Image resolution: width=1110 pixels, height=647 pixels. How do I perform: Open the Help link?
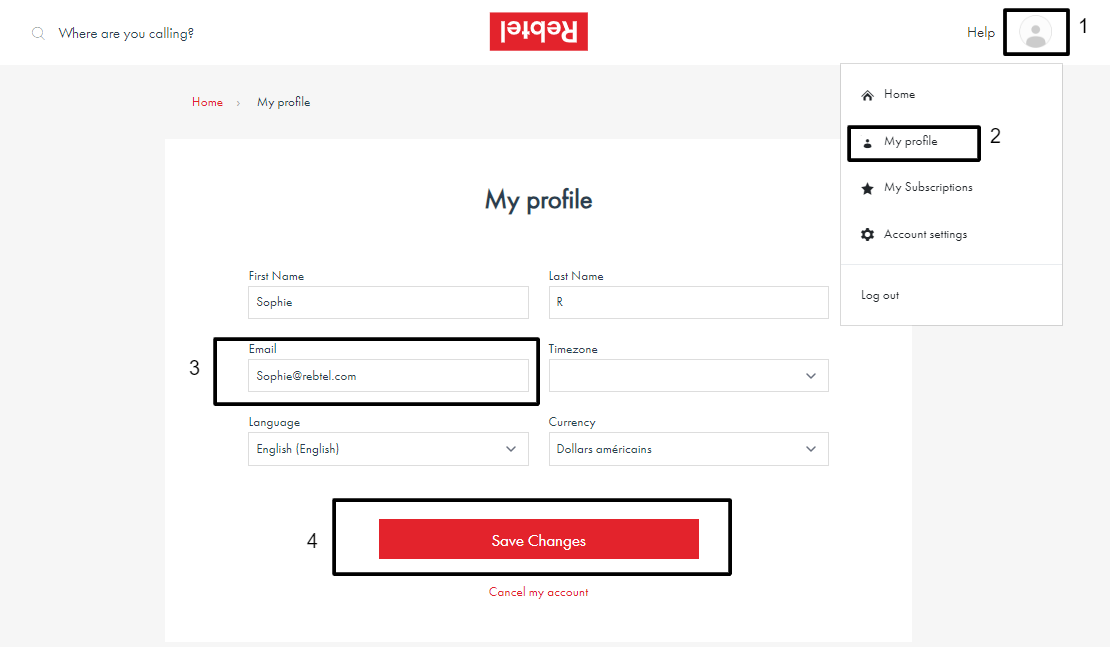[980, 33]
